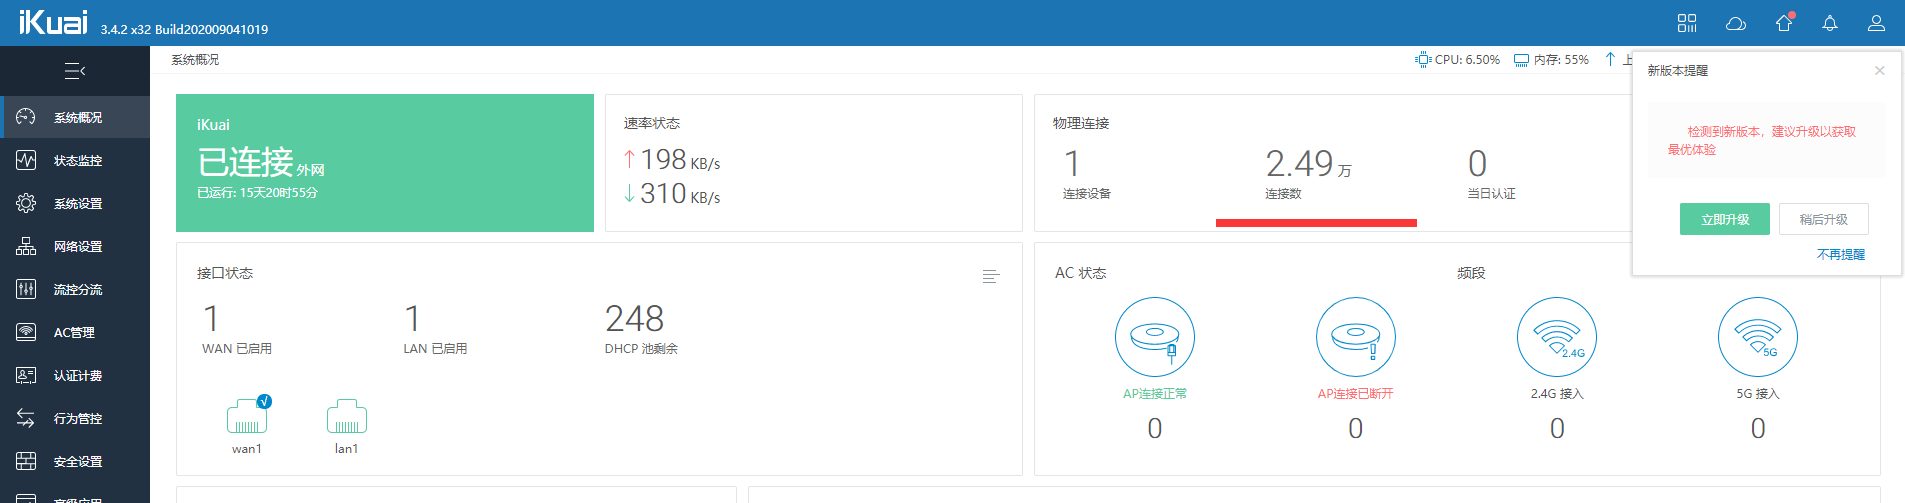Image resolution: width=1905 pixels, height=503 pixels.
Task: Open 网络设置 in the sidebar
Action: coord(75,247)
